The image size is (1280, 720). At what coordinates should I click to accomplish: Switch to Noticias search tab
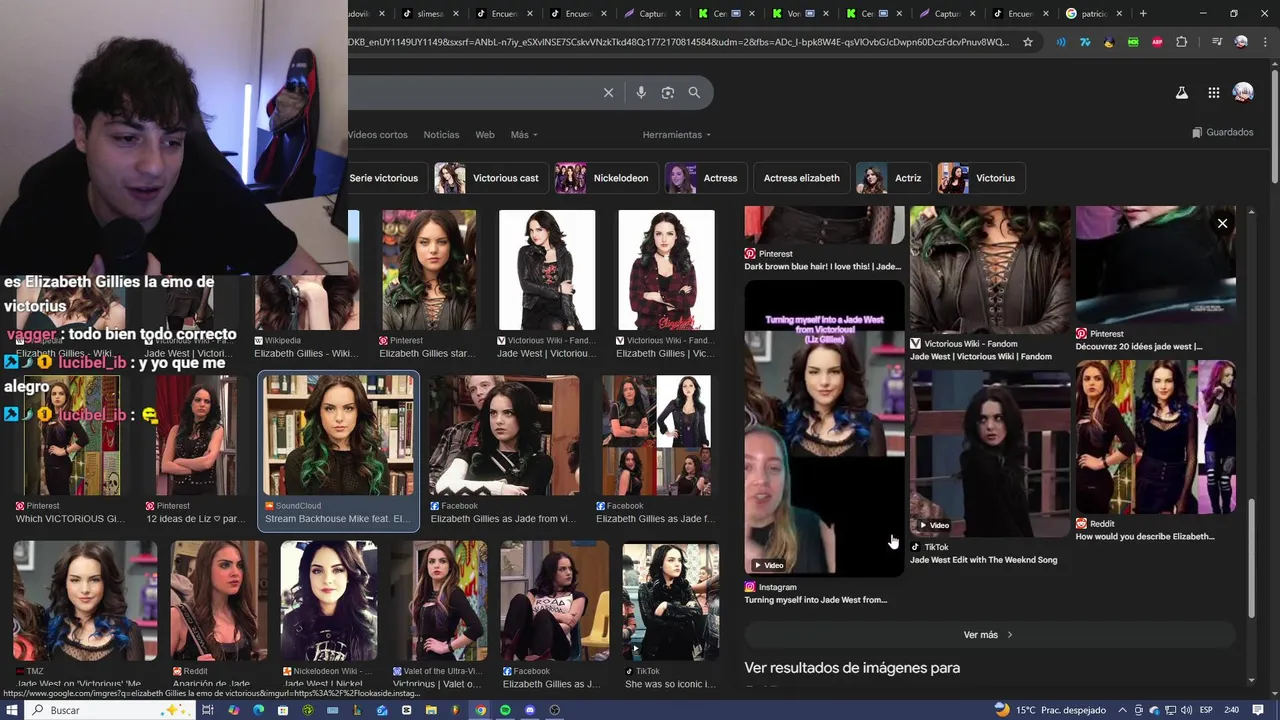click(441, 135)
